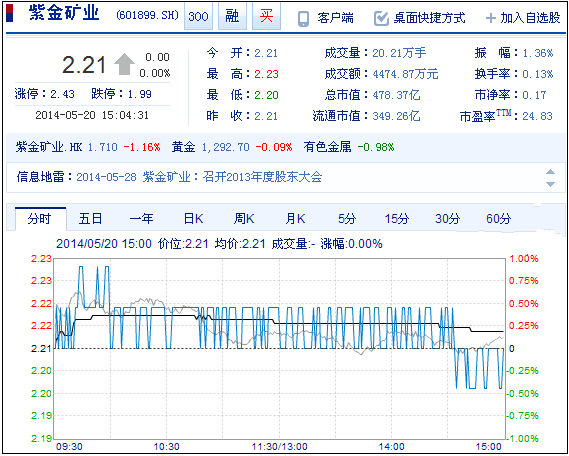Image resolution: width=569 pixels, height=456 pixels.
Task: Switch to the 60分 tab
Action: point(499,219)
